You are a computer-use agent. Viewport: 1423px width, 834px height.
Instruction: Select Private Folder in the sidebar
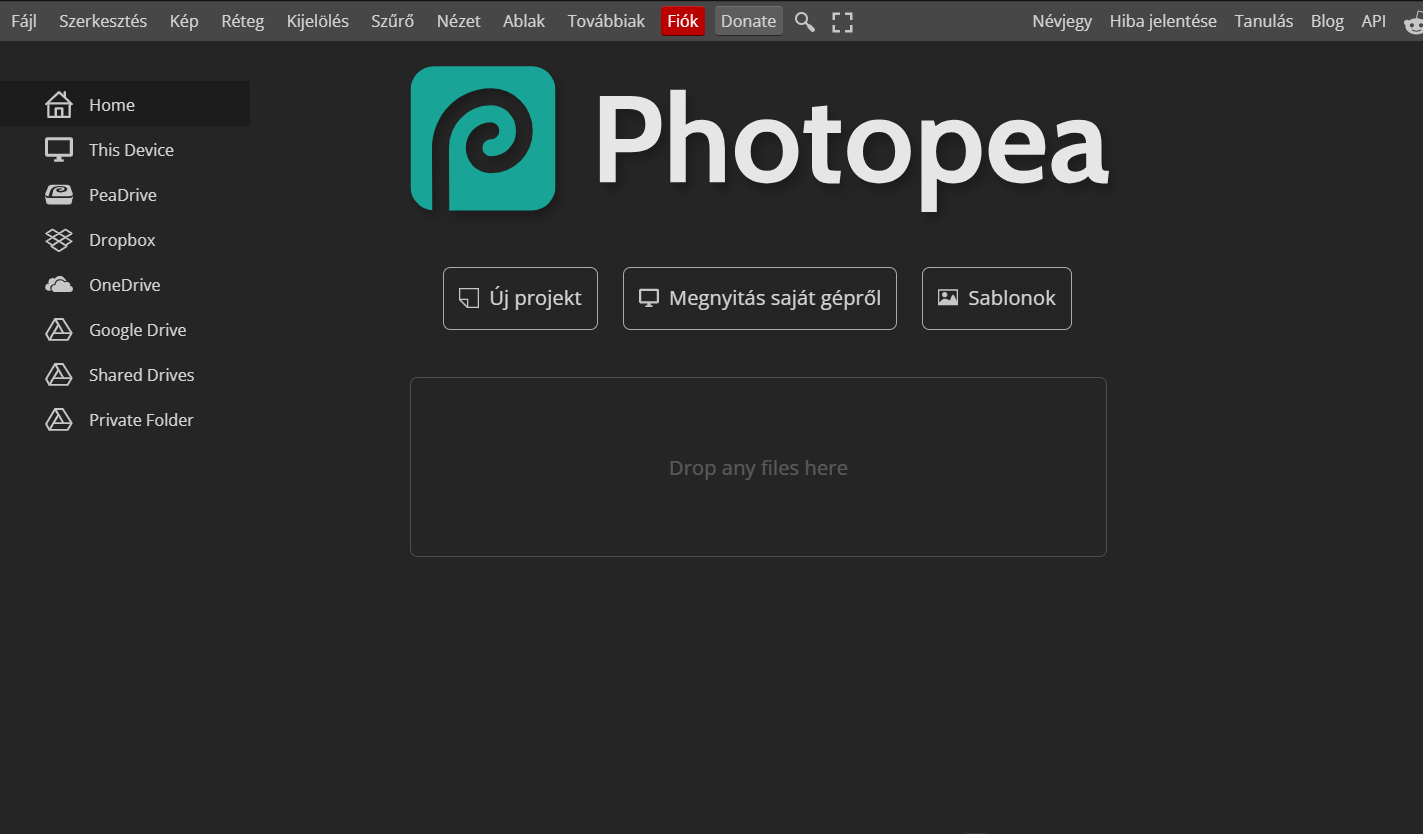(x=141, y=420)
